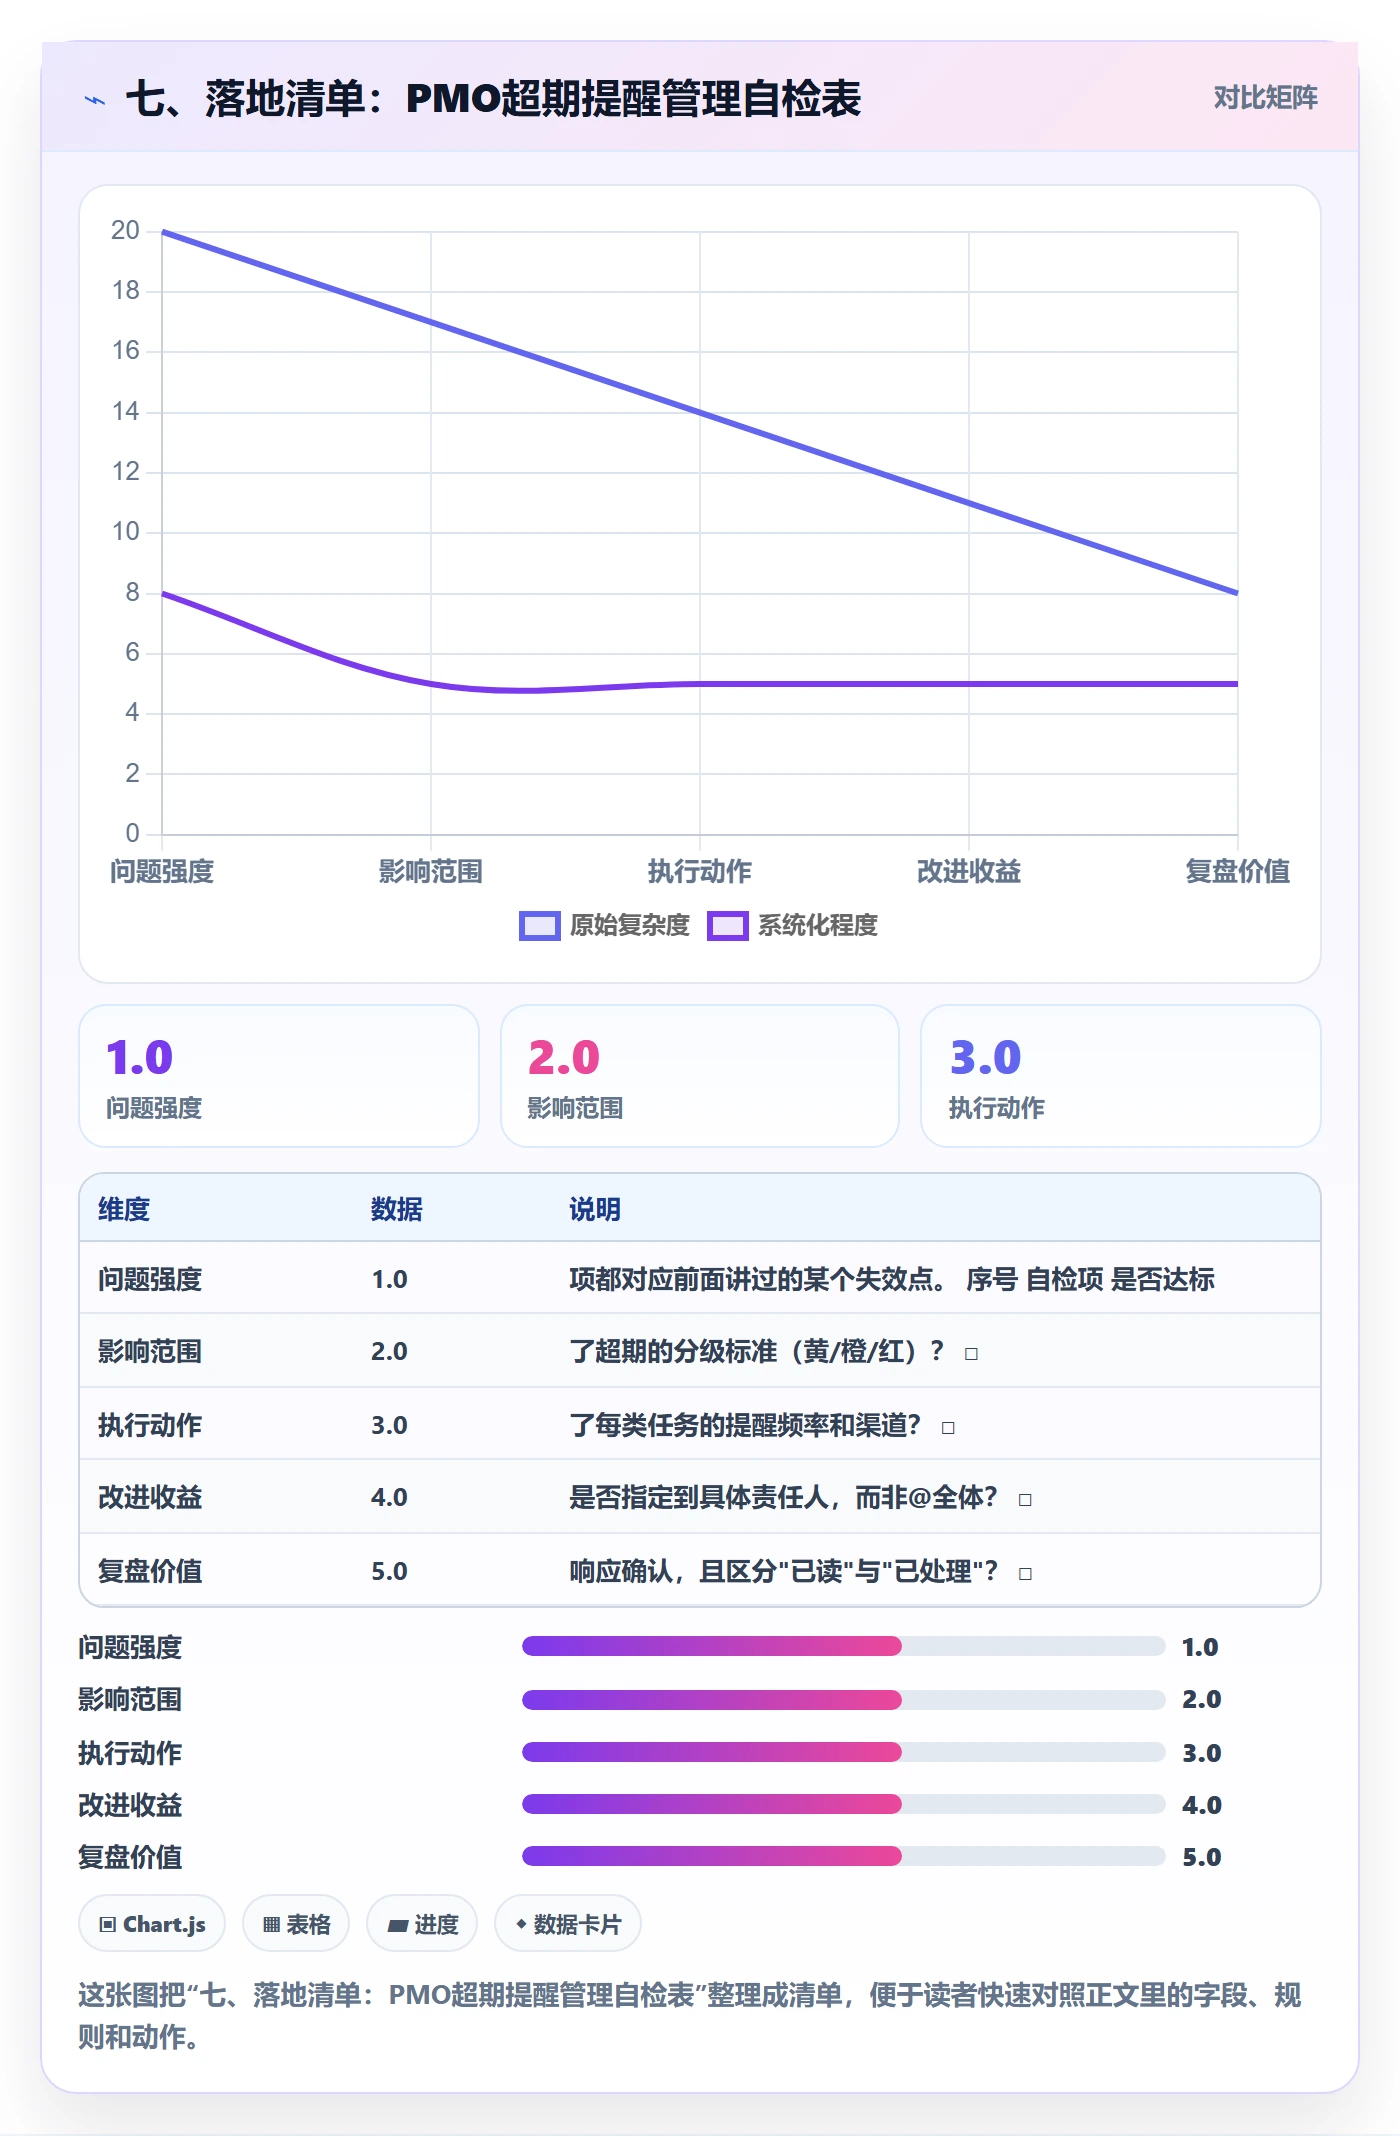Select the 3.0 执行动作 data card
Image resolution: width=1400 pixels, height=2136 pixels.
(x=1120, y=1076)
